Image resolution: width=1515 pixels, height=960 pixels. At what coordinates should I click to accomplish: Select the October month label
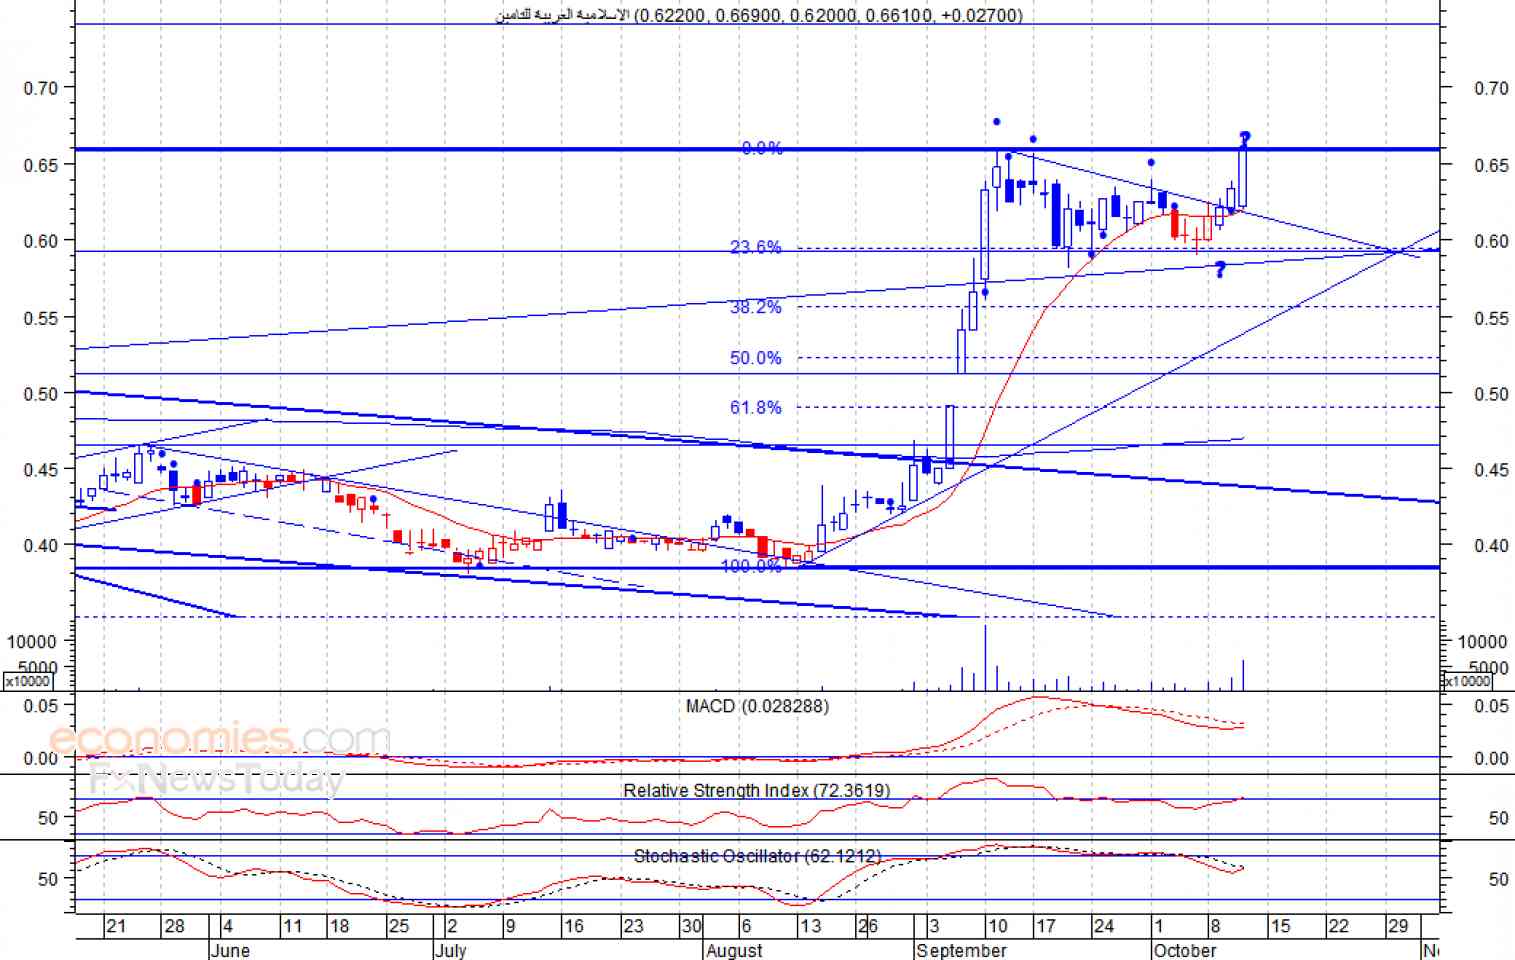[1185, 950]
